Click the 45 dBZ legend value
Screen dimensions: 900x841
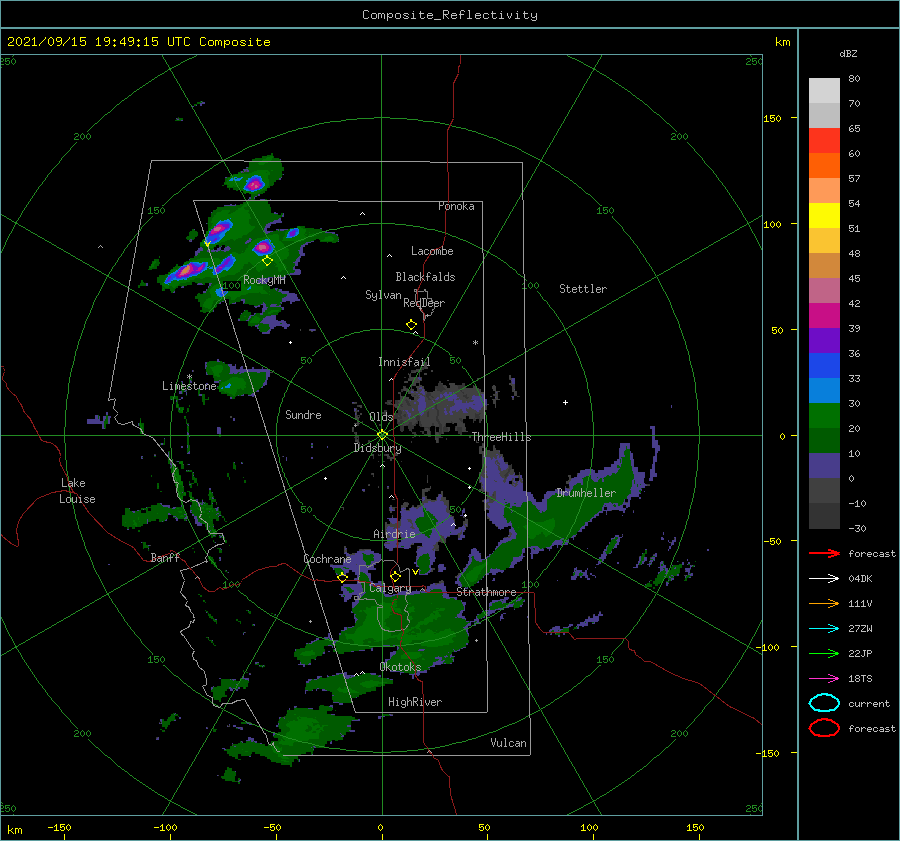coord(854,278)
